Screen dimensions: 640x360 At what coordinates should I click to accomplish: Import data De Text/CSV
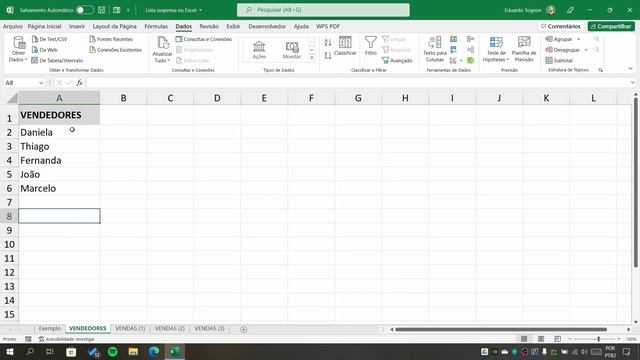(x=49, y=39)
